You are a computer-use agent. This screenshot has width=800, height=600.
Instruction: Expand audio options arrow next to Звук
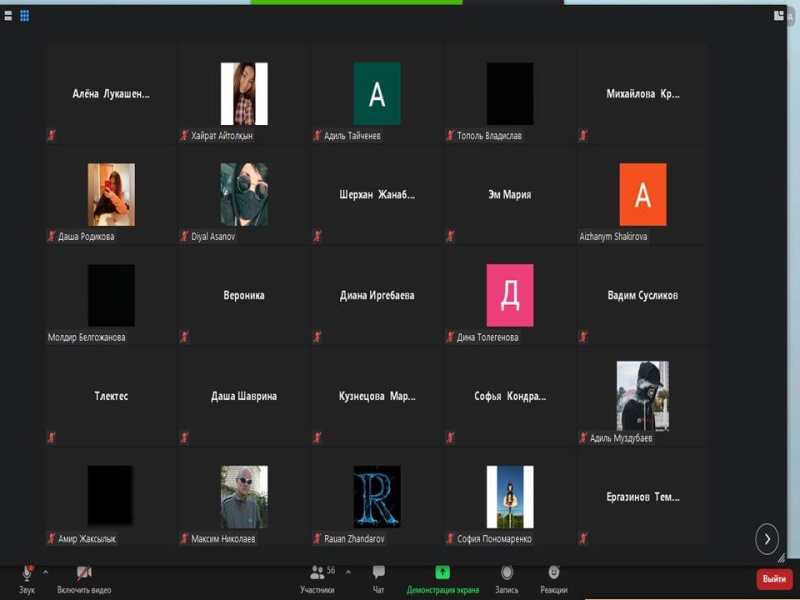tap(45, 572)
